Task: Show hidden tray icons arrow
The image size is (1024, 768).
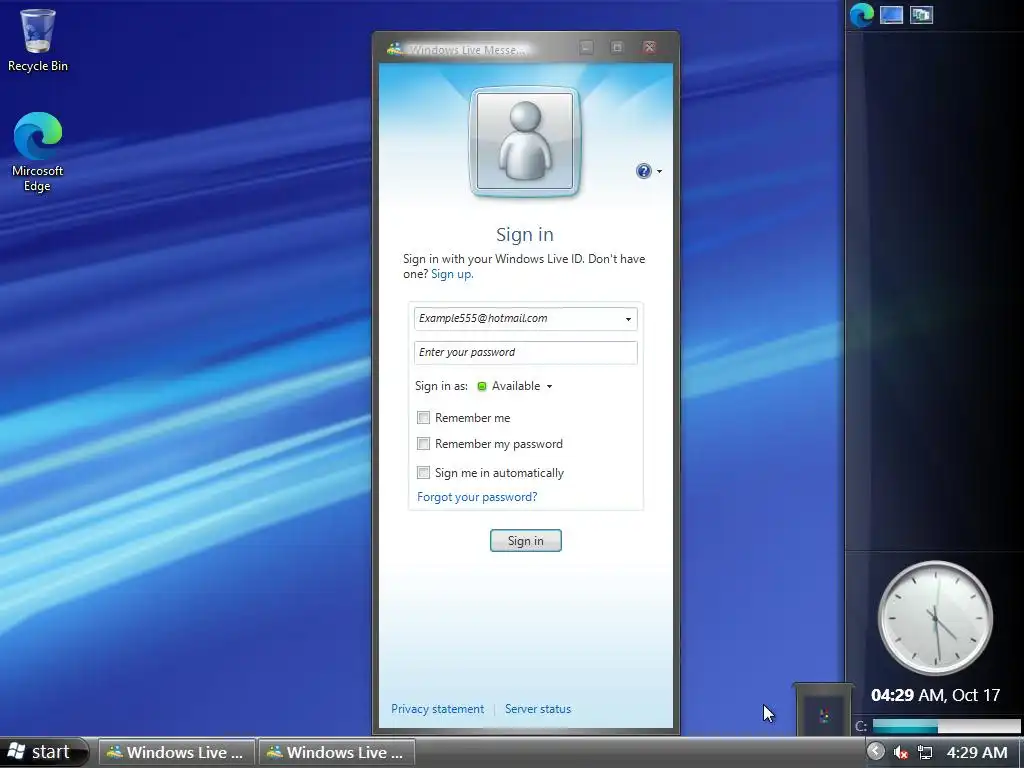Action: coord(876,752)
